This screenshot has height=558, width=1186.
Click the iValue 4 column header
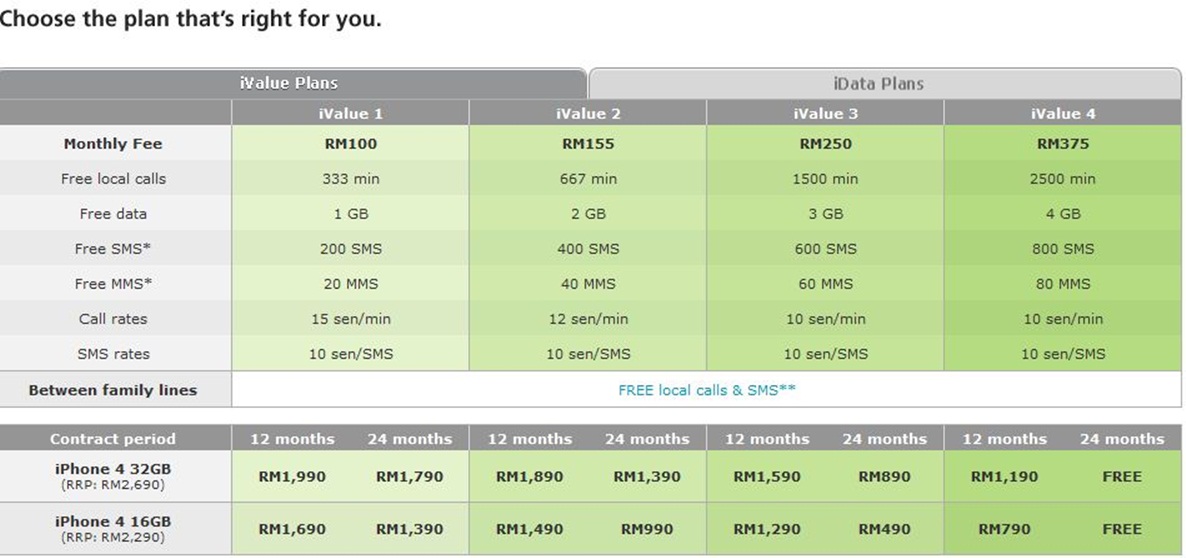[1063, 113]
